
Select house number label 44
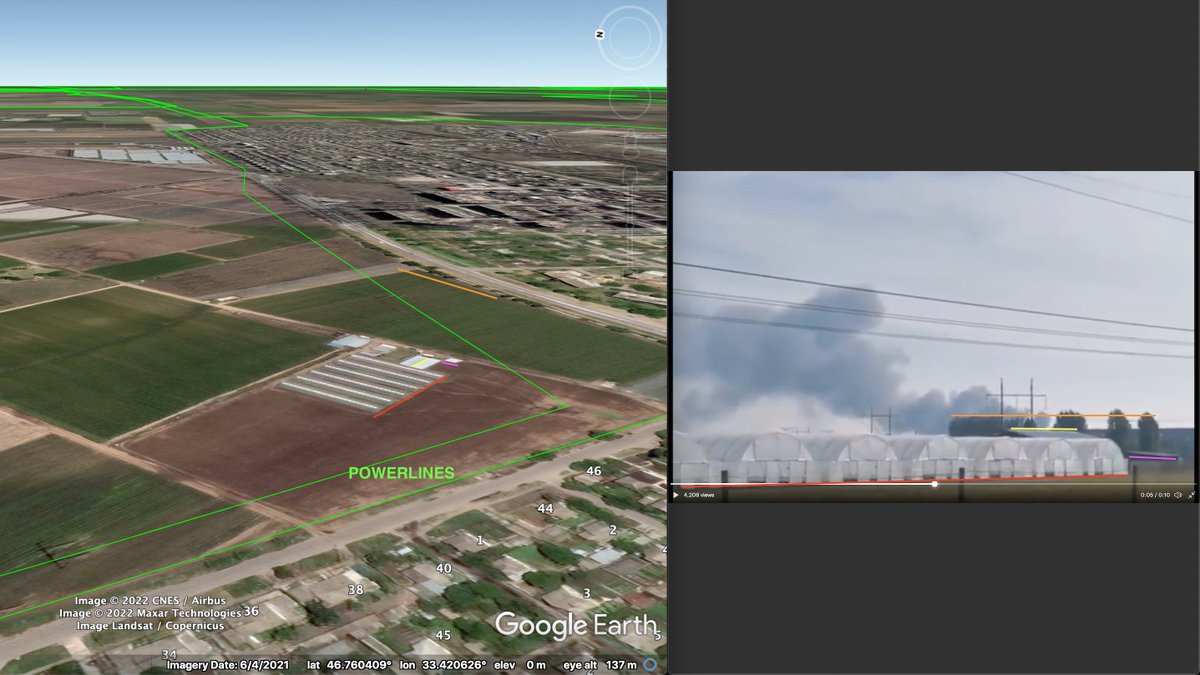[545, 509]
